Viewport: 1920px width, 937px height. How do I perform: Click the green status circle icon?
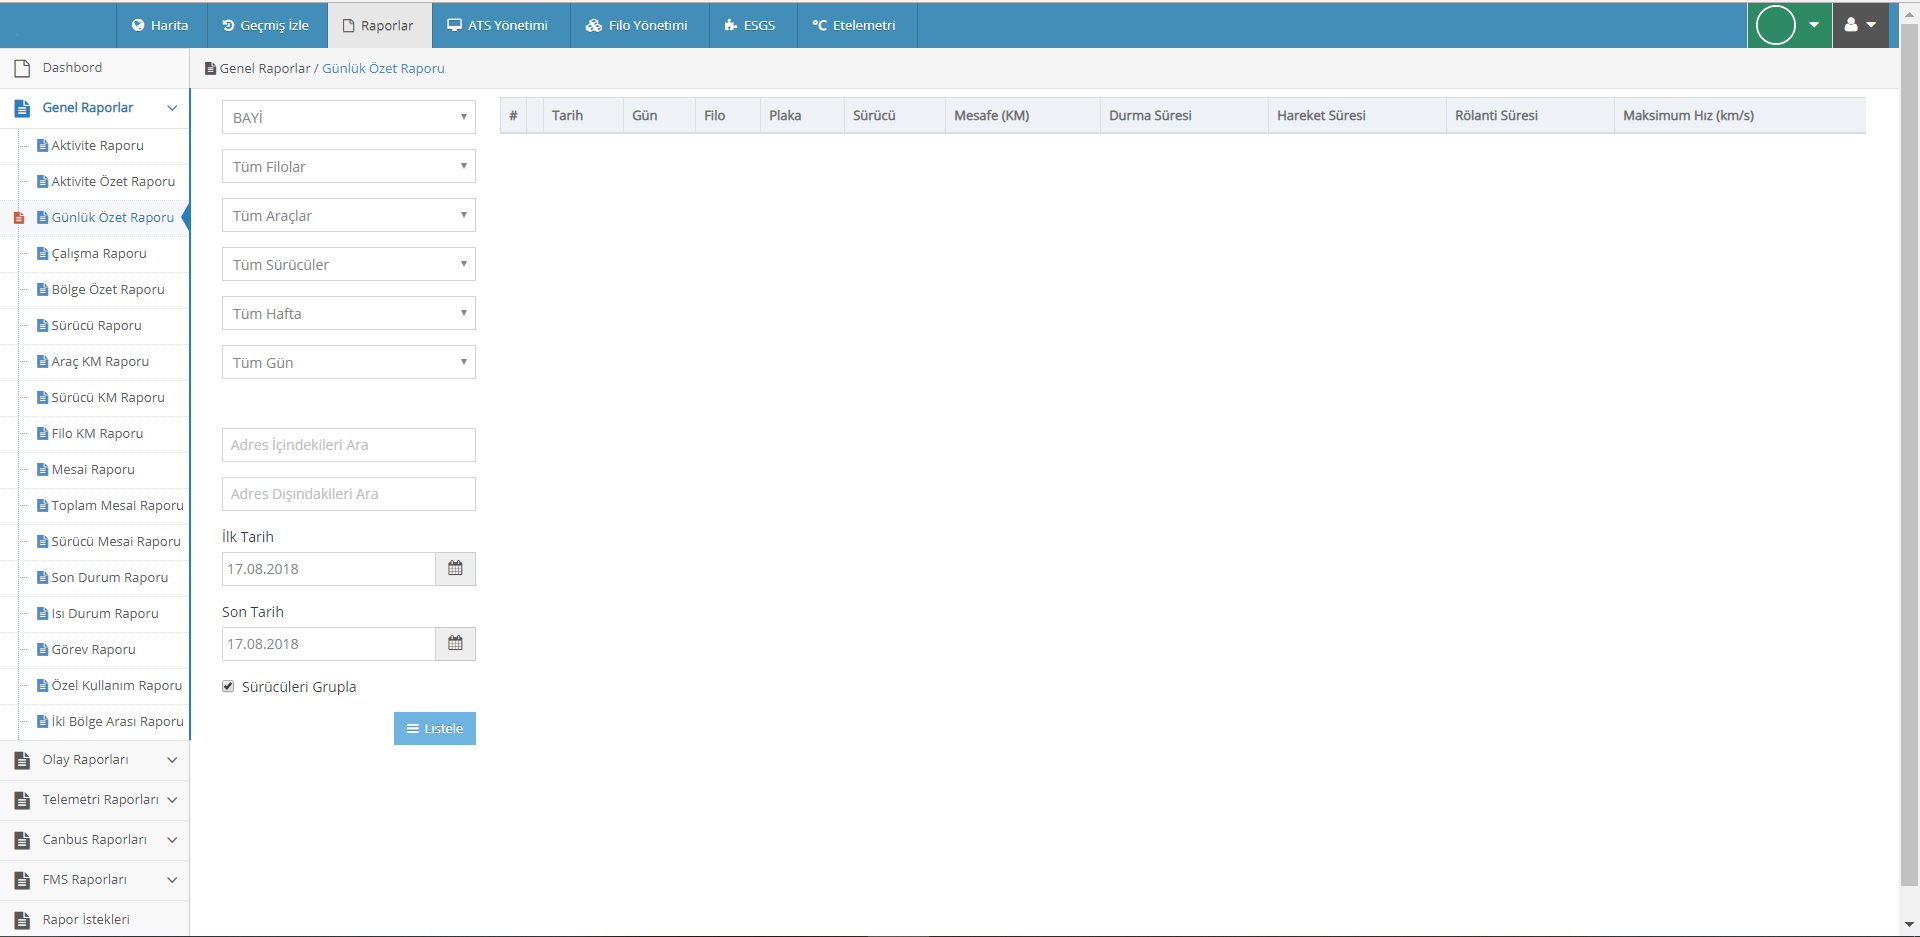(1776, 25)
